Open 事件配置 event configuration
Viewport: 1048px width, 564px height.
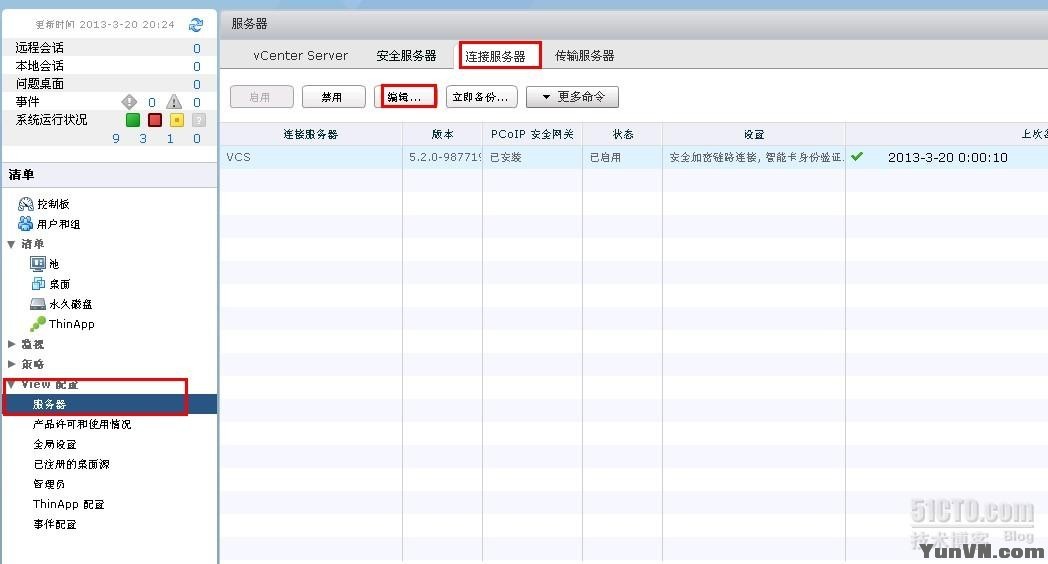(x=55, y=524)
